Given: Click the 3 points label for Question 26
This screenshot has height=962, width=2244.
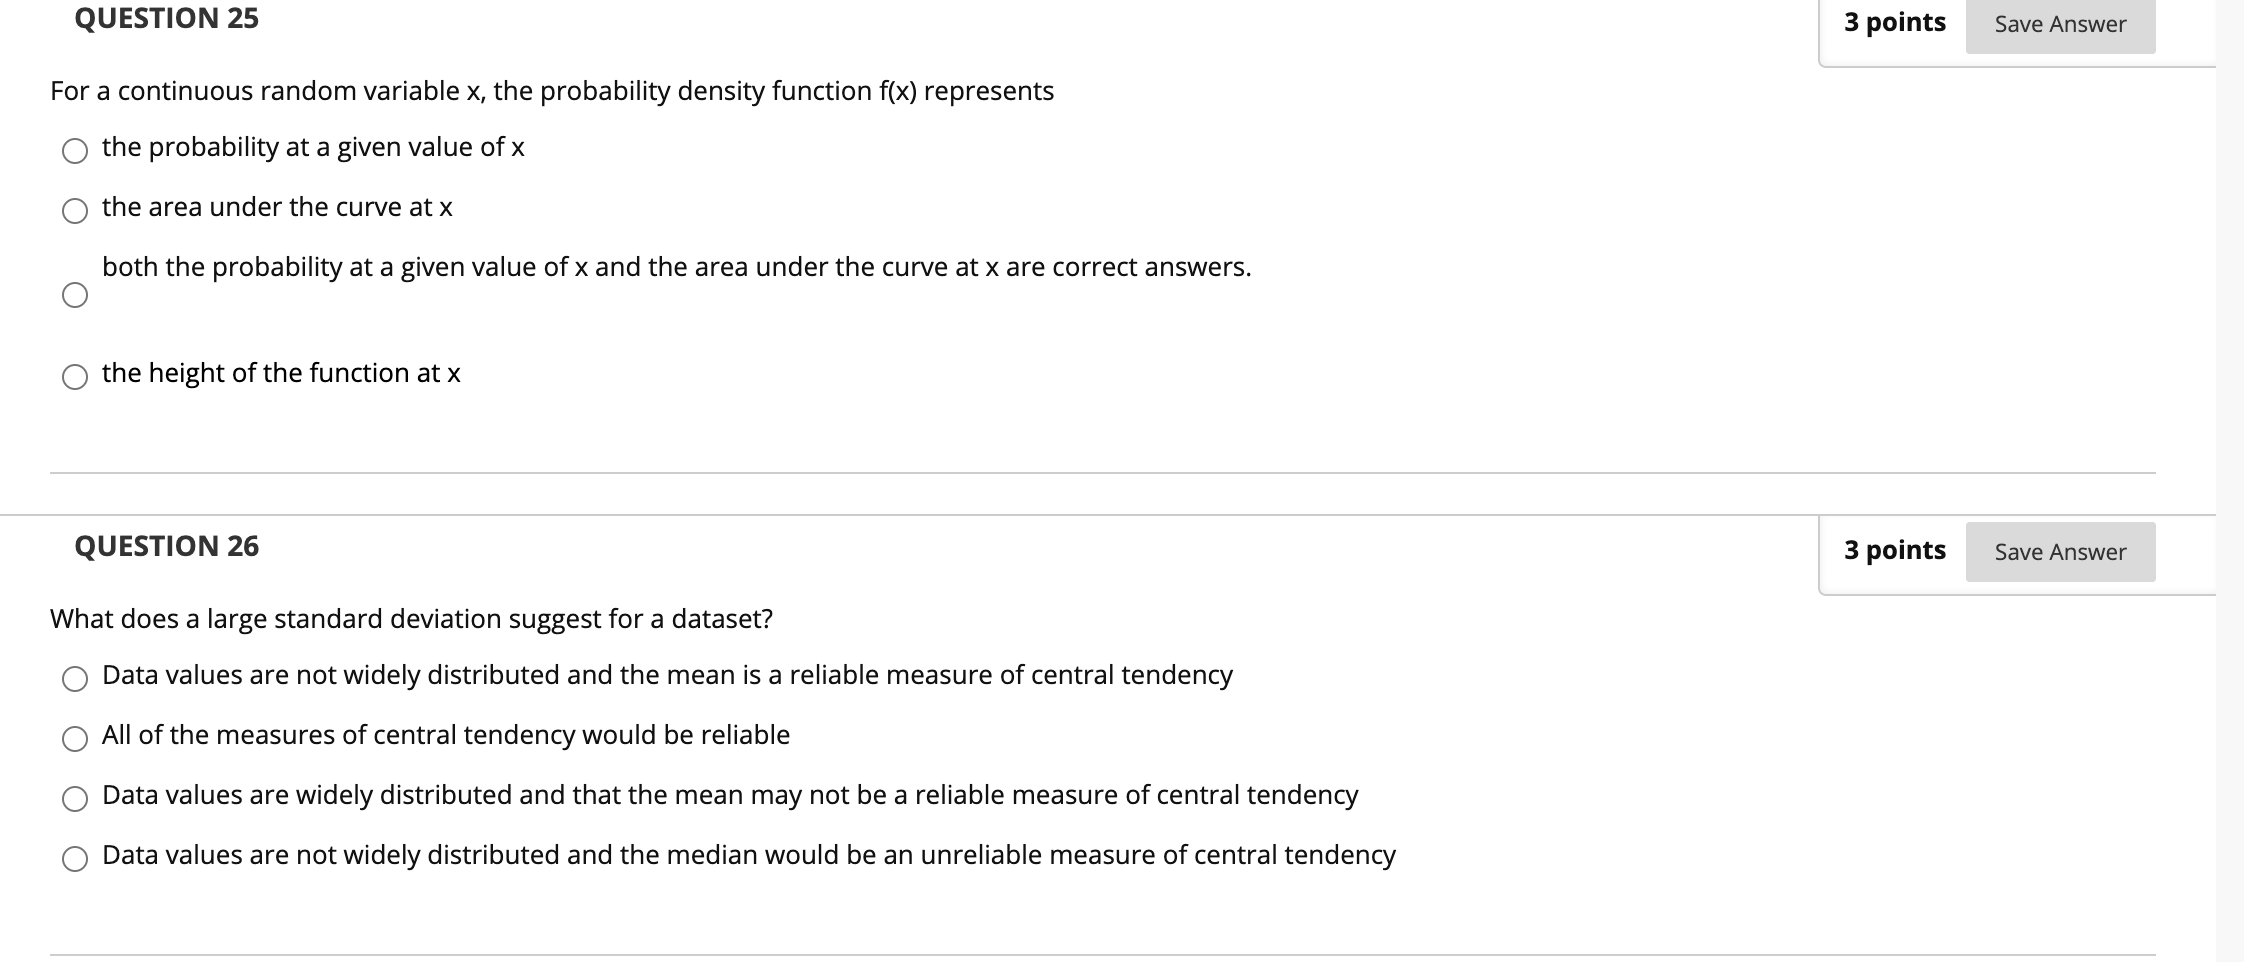Looking at the screenshot, I should click(1895, 550).
